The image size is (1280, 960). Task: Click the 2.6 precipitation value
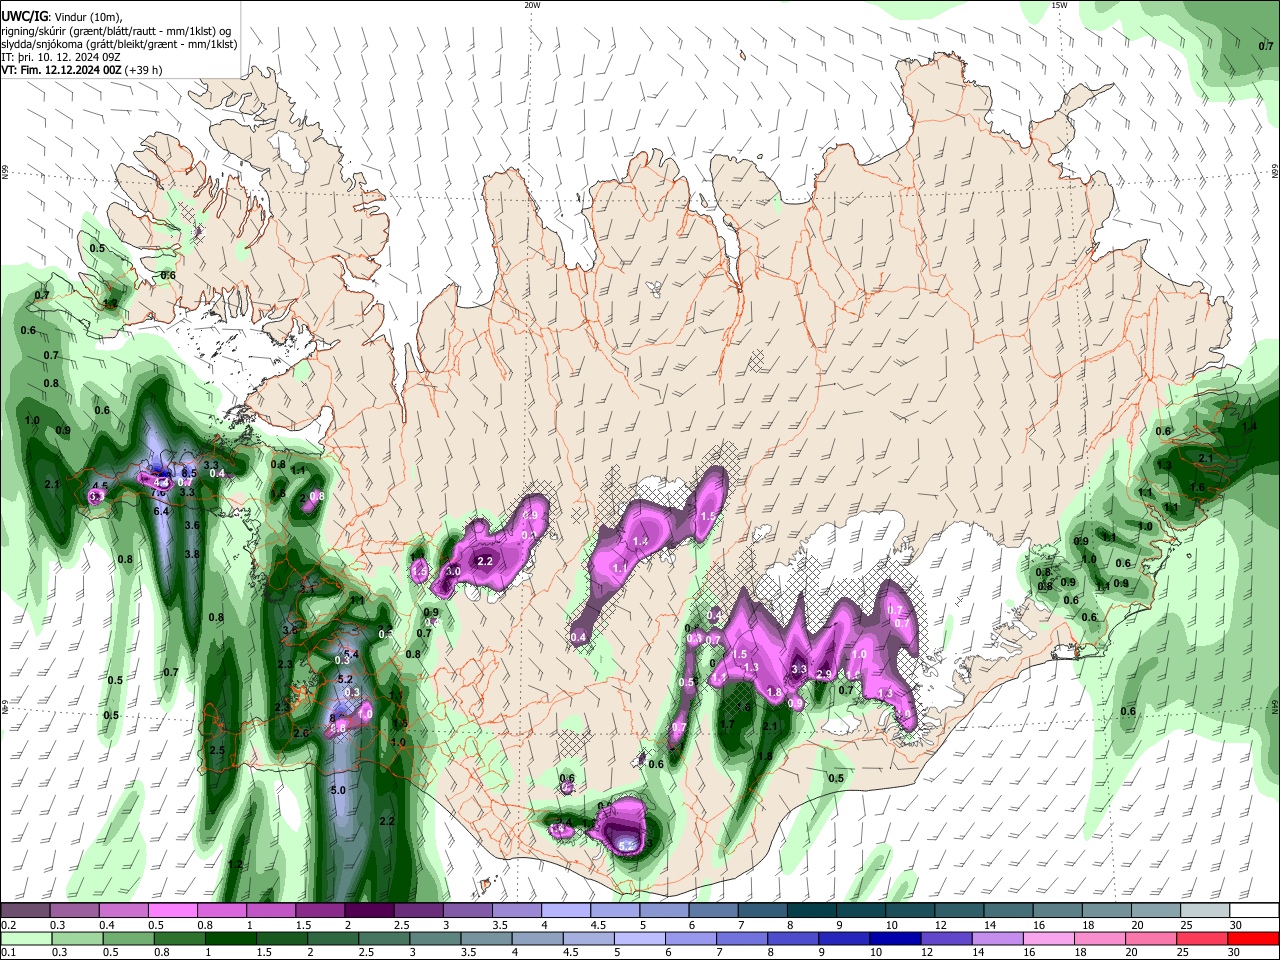[301, 733]
